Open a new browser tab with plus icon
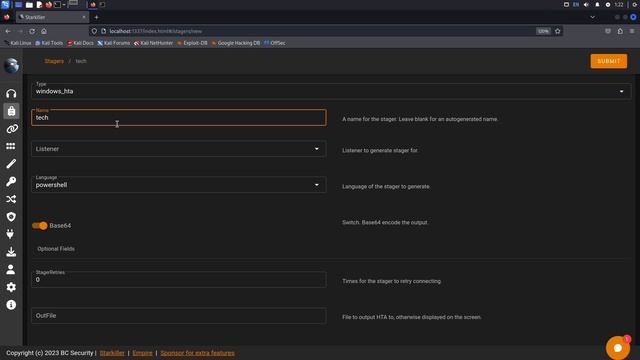This screenshot has height=360, width=640. click(x=96, y=17)
